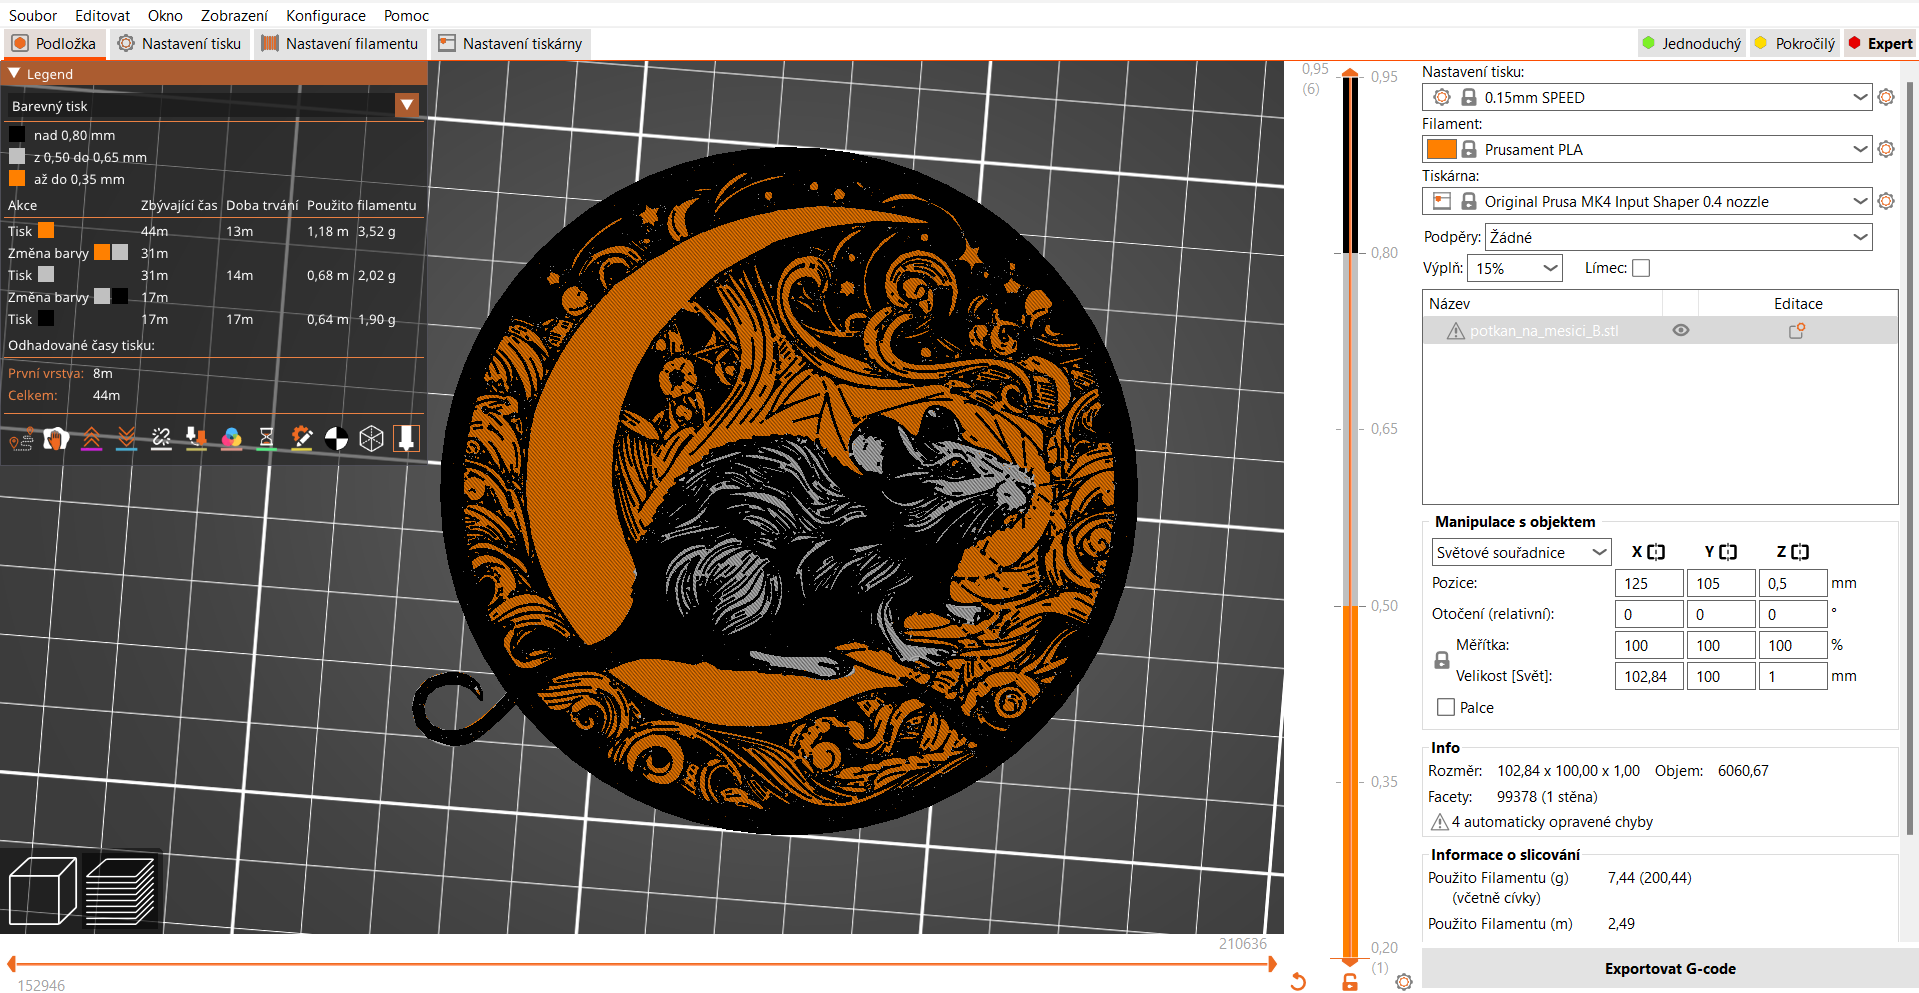Toggle tool changes icon in legend
The width and height of the screenshot is (1919, 993).
tap(196, 438)
